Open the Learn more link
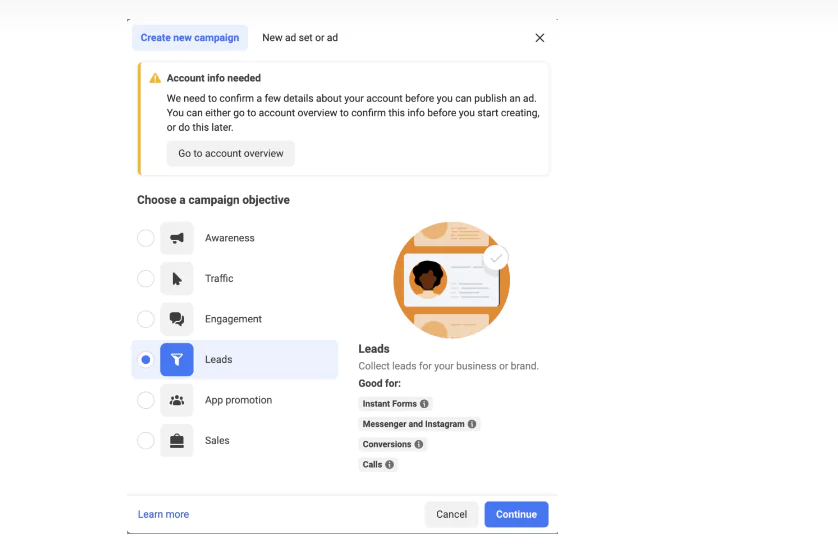The height and width of the screenshot is (549, 838). (x=163, y=515)
